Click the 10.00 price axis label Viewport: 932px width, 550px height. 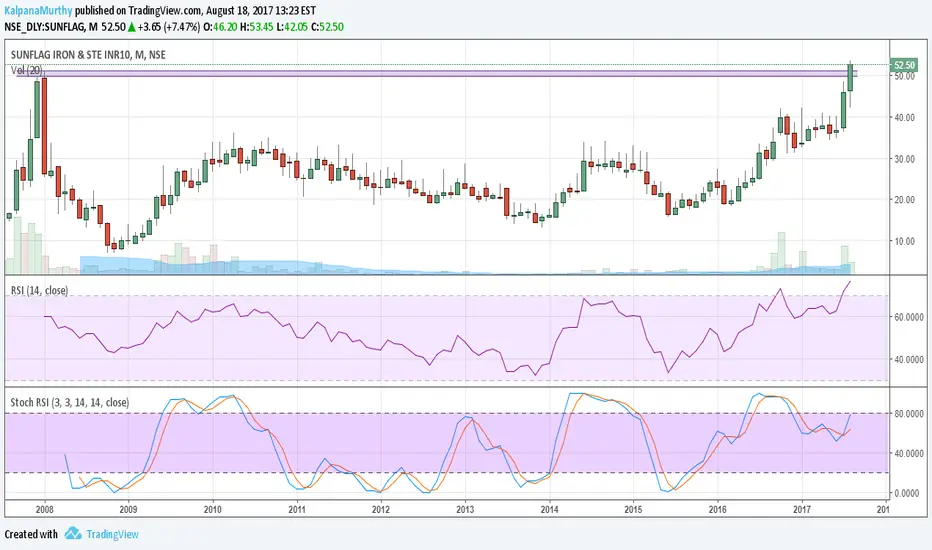coord(905,241)
